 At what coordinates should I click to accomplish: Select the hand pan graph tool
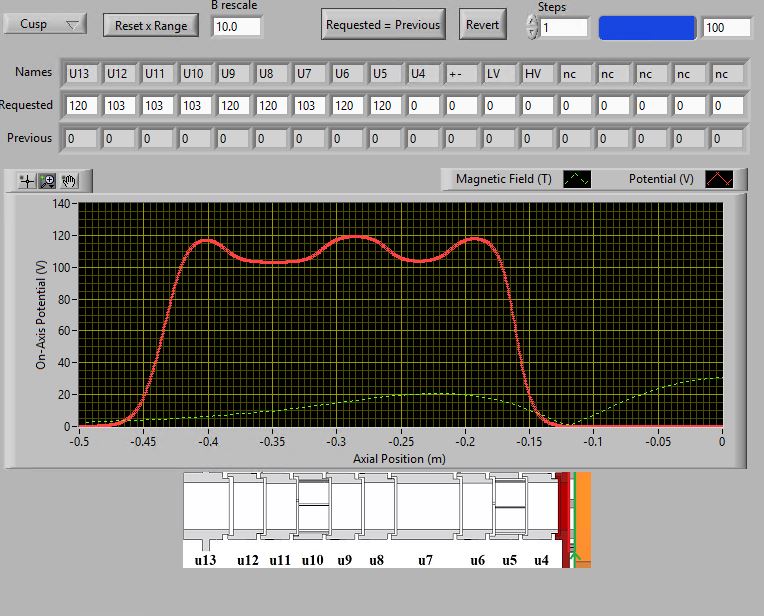68,181
